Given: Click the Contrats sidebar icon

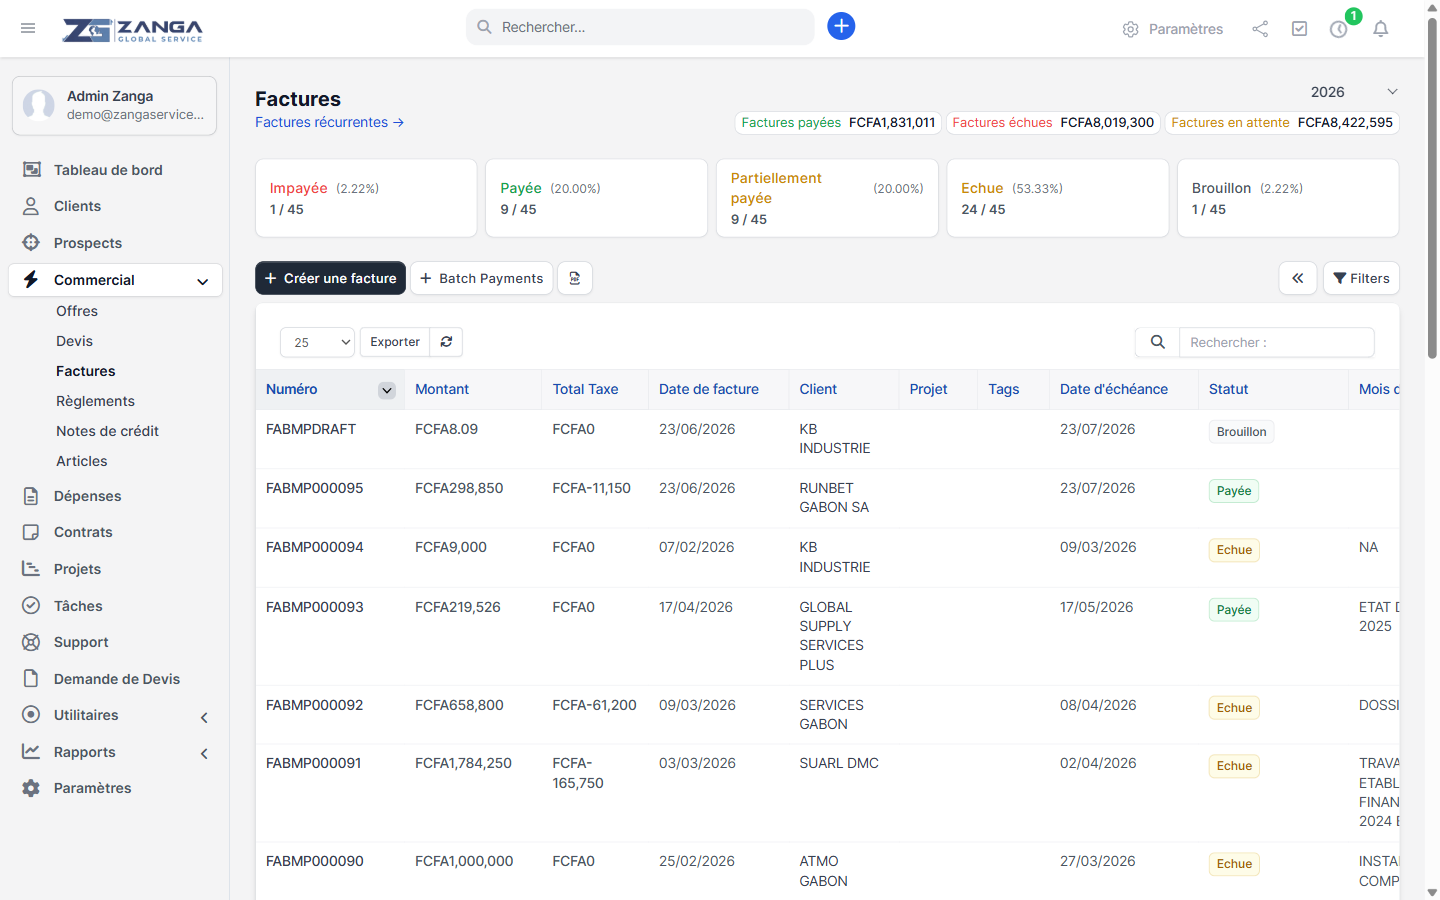Looking at the screenshot, I should (31, 532).
